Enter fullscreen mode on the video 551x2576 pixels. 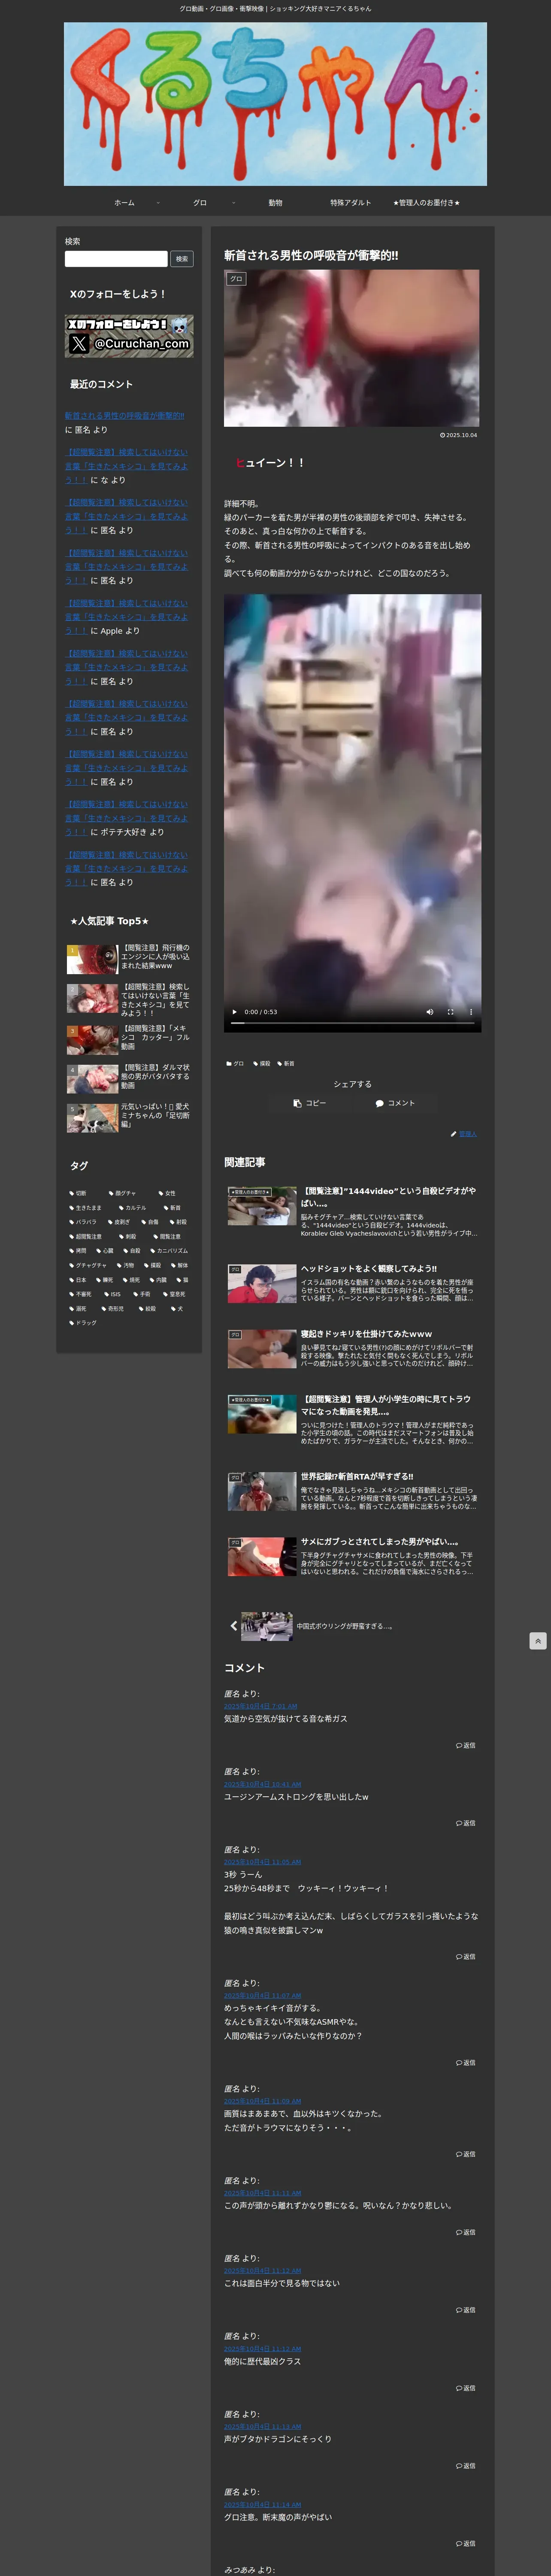pos(450,1012)
